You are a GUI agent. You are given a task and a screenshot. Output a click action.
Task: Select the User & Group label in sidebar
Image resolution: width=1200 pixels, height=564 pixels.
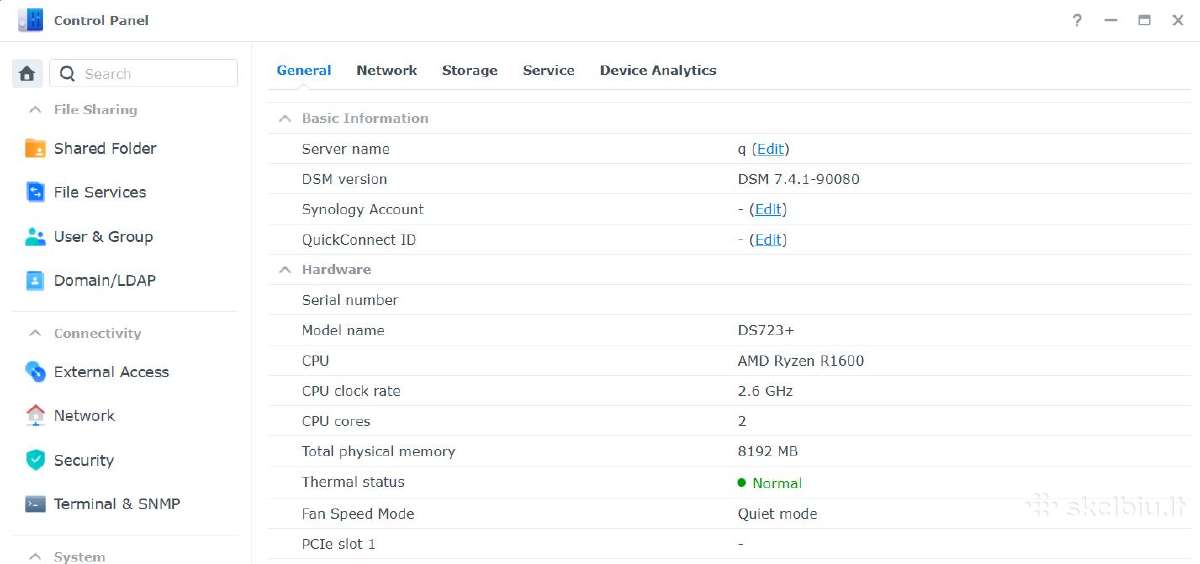point(103,237)
